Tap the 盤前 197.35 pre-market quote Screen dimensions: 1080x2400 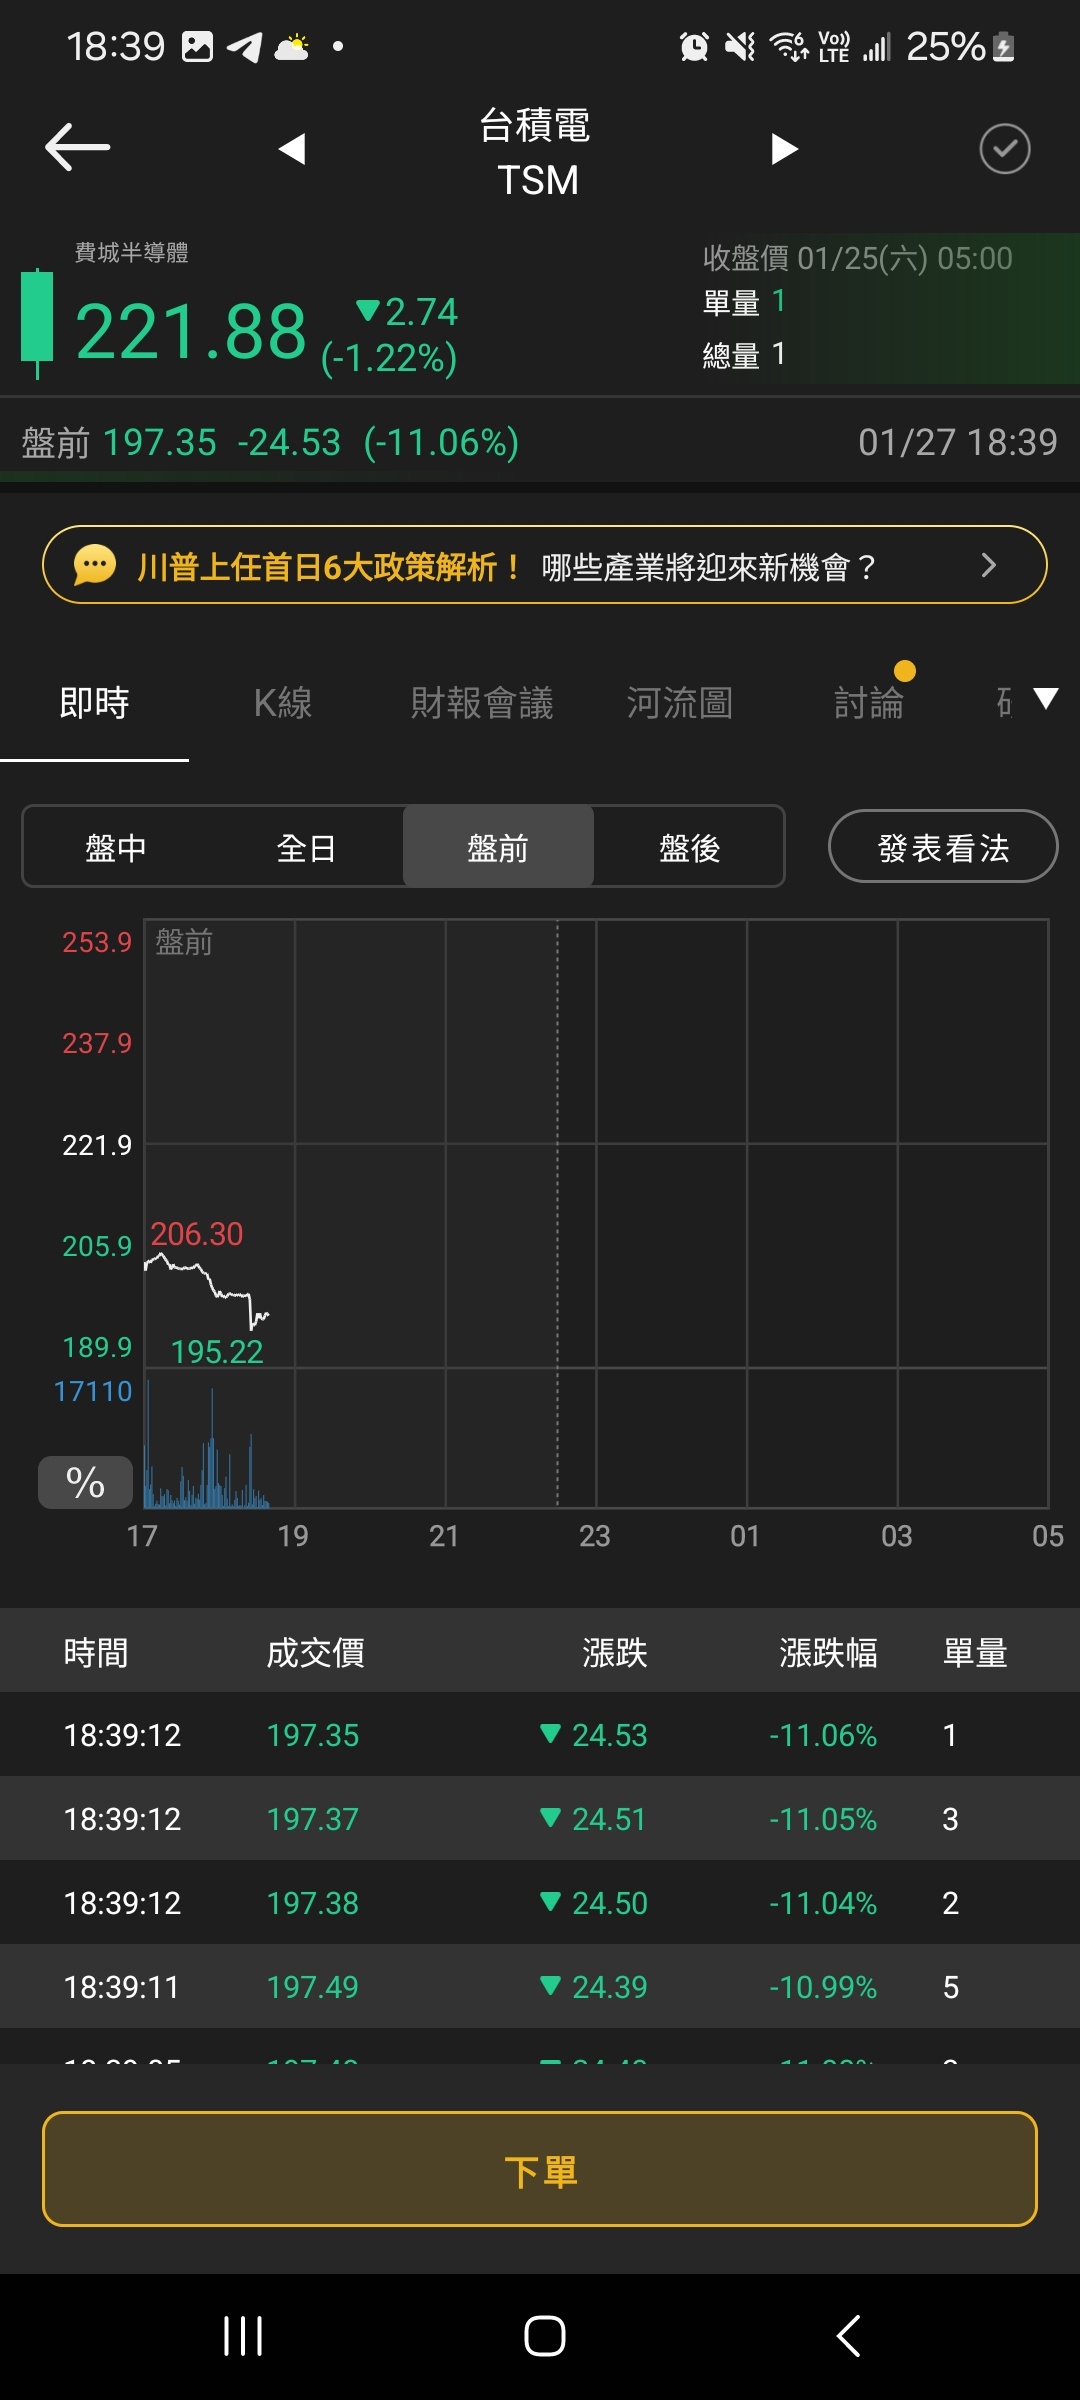click(270, 442)
